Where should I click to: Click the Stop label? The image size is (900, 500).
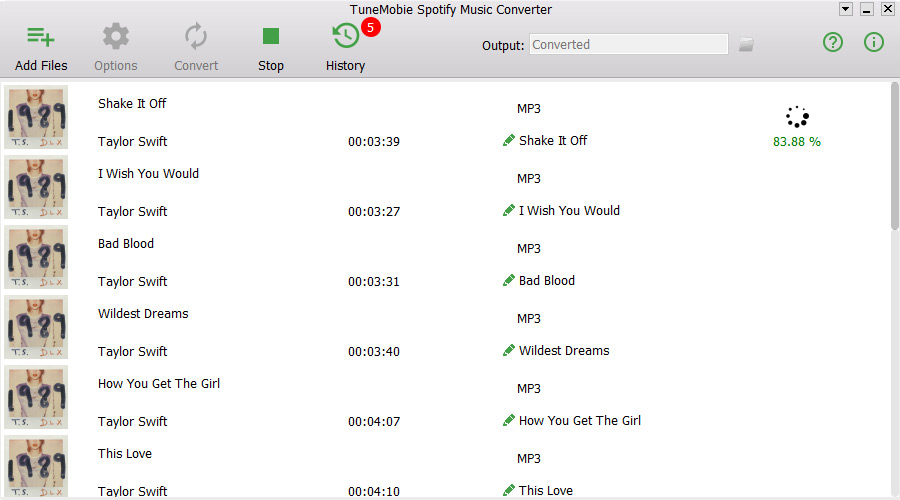[x=271, y=65]
